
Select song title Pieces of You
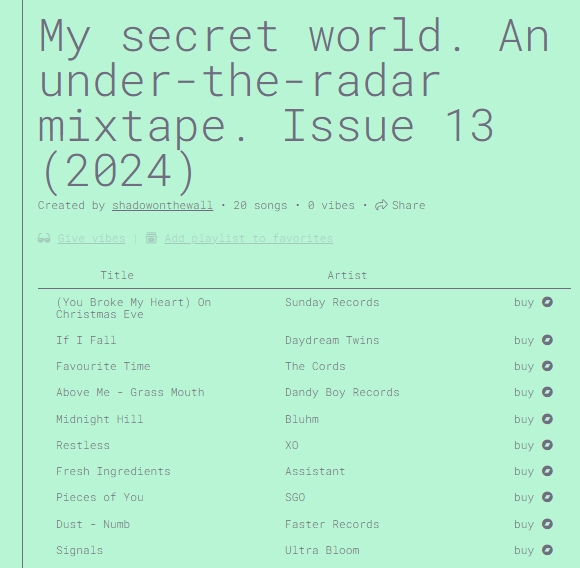pyautogui.click(x=100, y=497)
